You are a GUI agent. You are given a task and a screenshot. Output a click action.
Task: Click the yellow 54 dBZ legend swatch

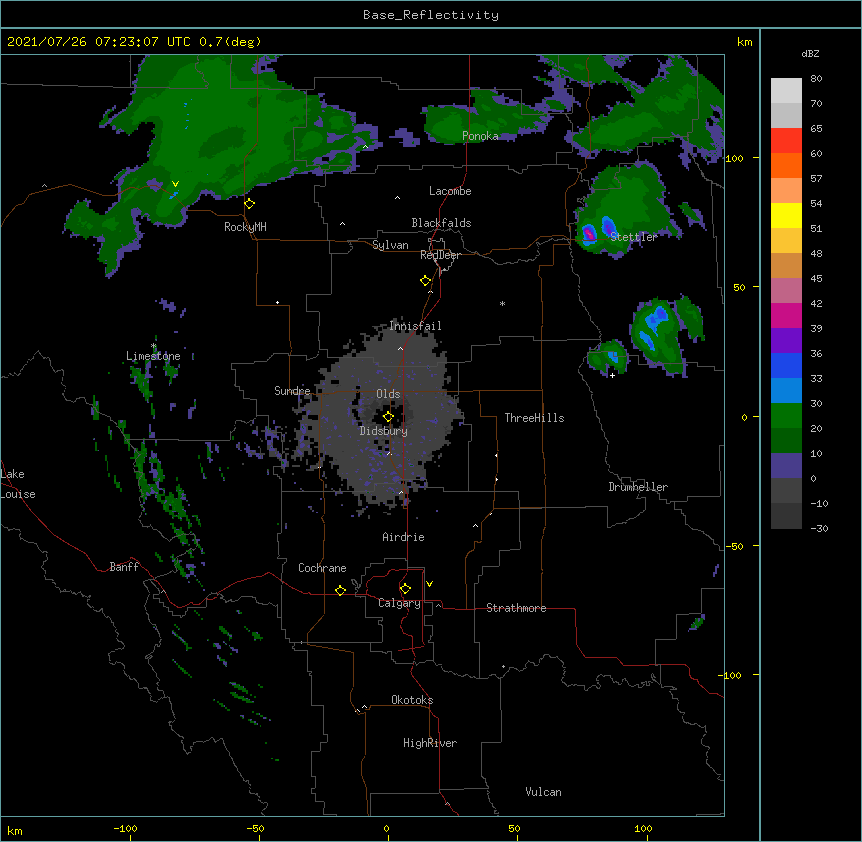[x=786, y=215]
